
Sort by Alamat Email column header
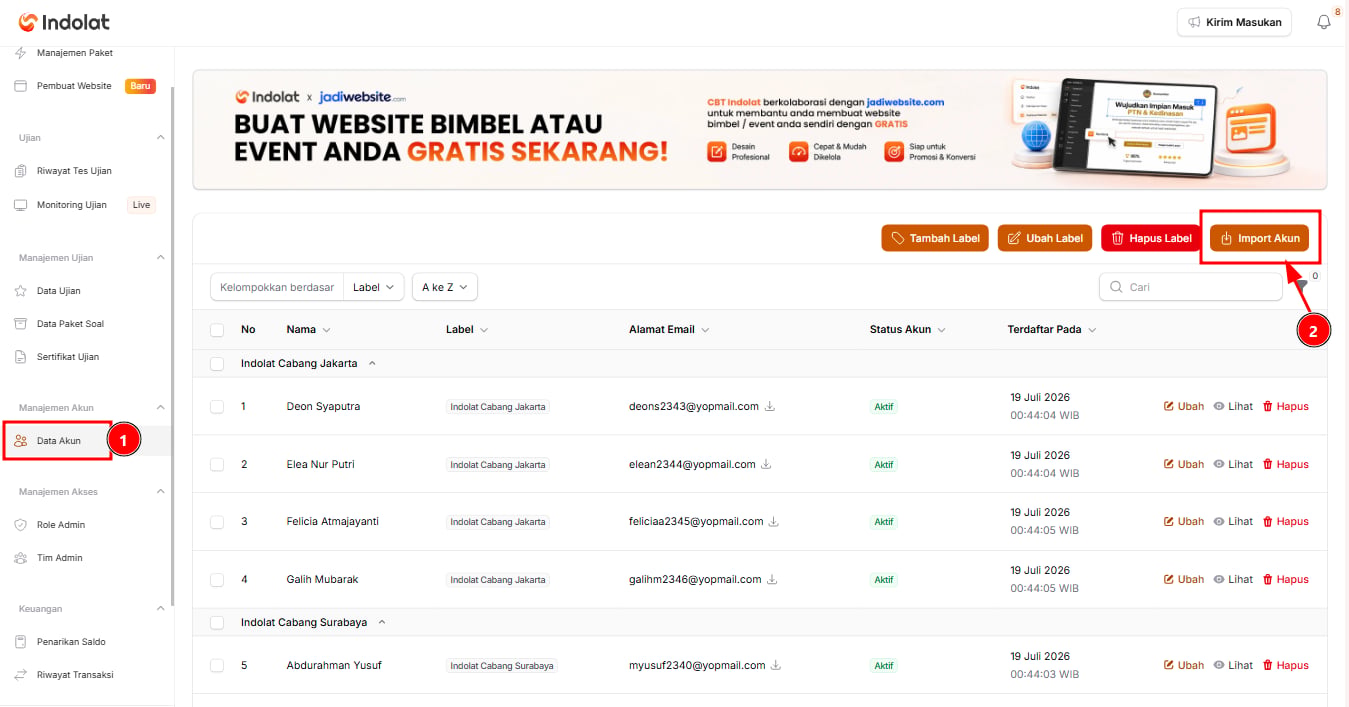[669, 330]
